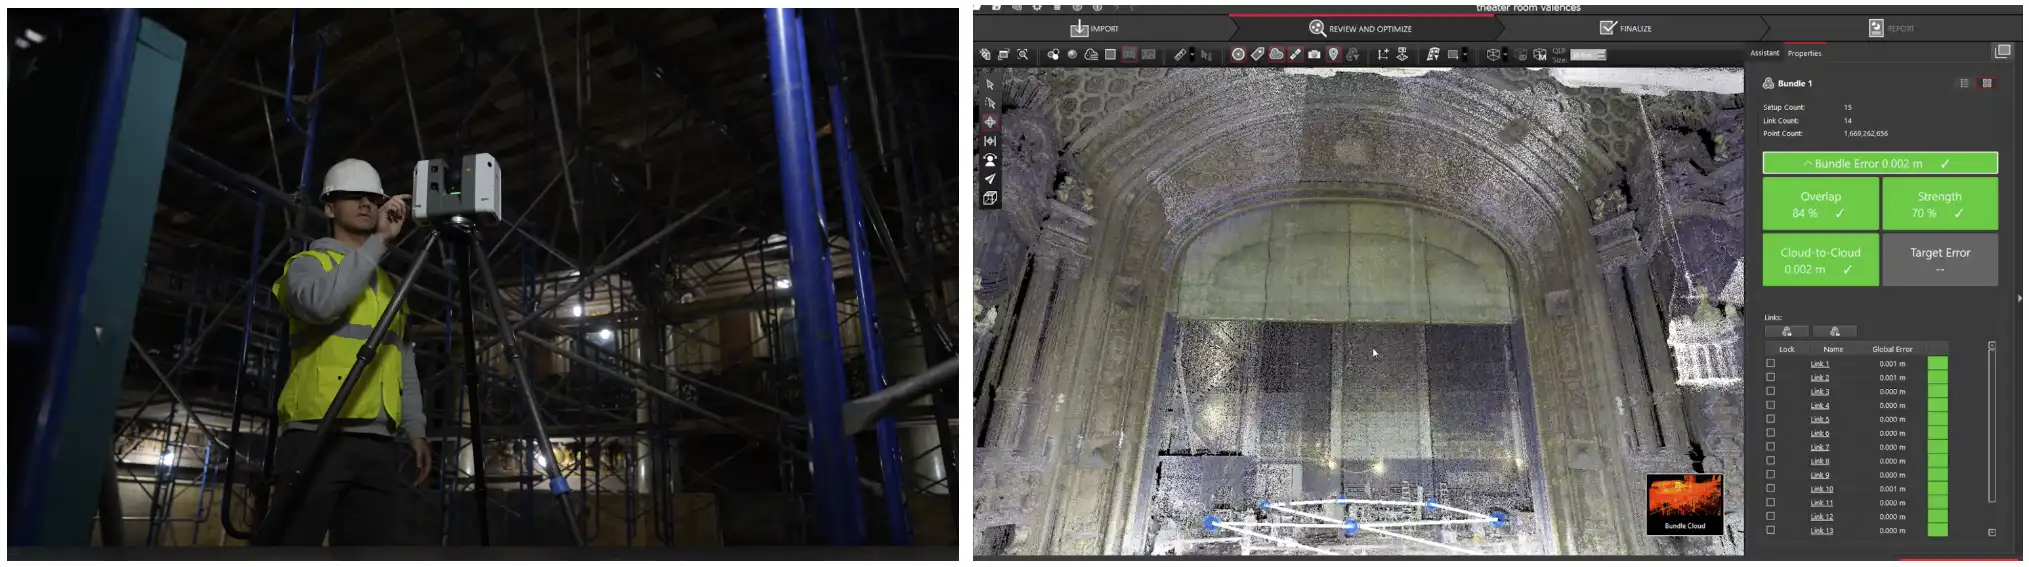Choose the paper-plane fly mode tool
The height and width of the screenshot is (567, 2029).
[x=990, y=179]
